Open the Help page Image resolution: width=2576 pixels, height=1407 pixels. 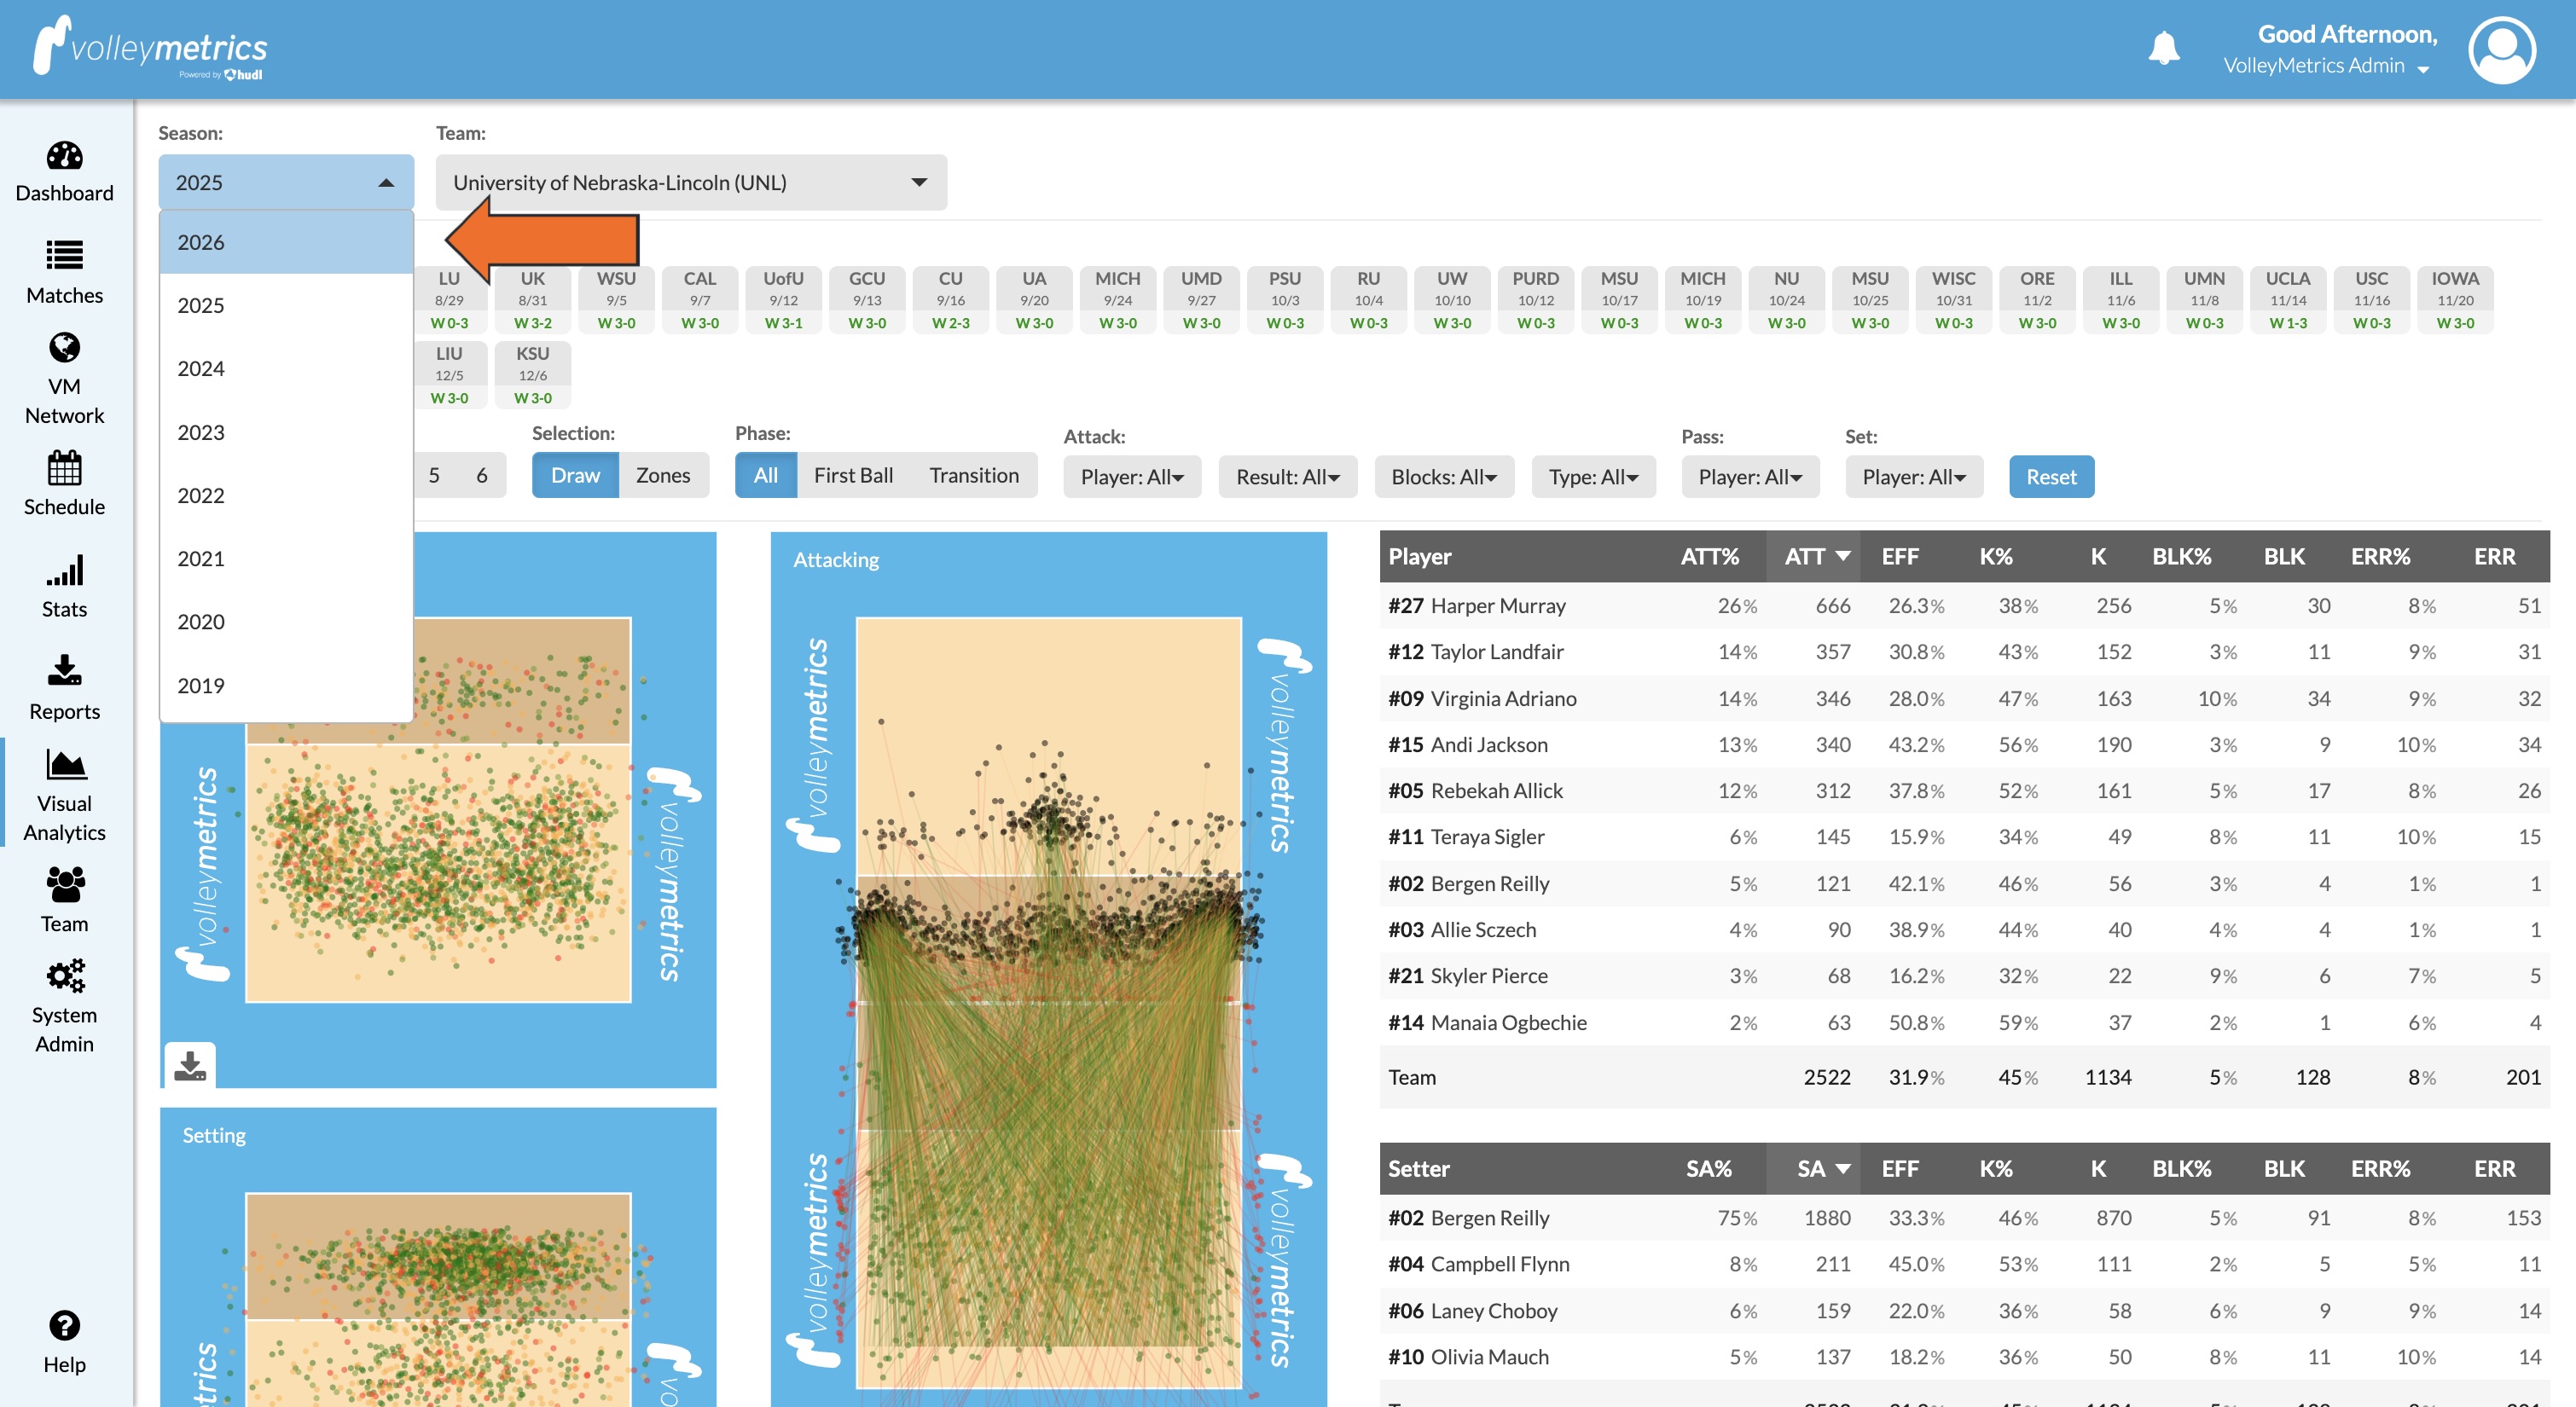[63, 1340]
